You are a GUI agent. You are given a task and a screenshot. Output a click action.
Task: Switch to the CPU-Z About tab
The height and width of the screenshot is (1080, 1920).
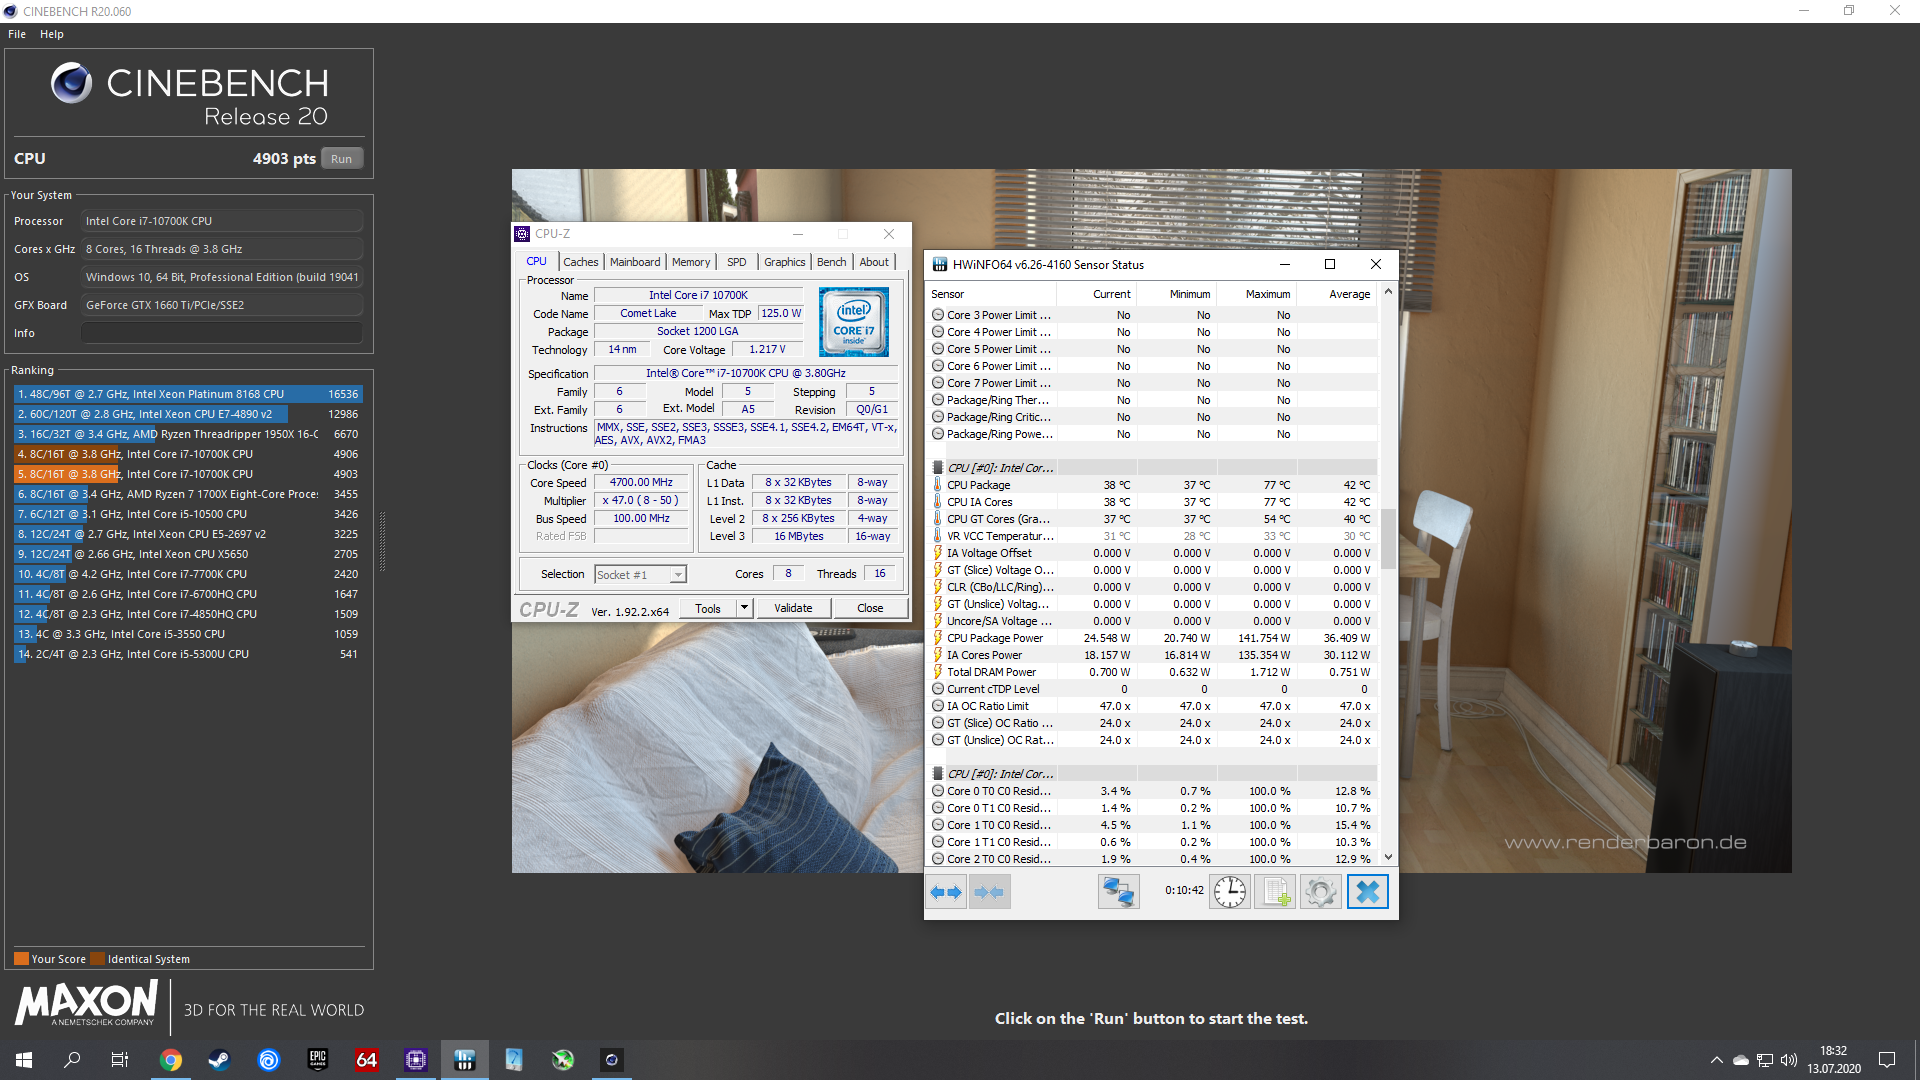(874, 262)
